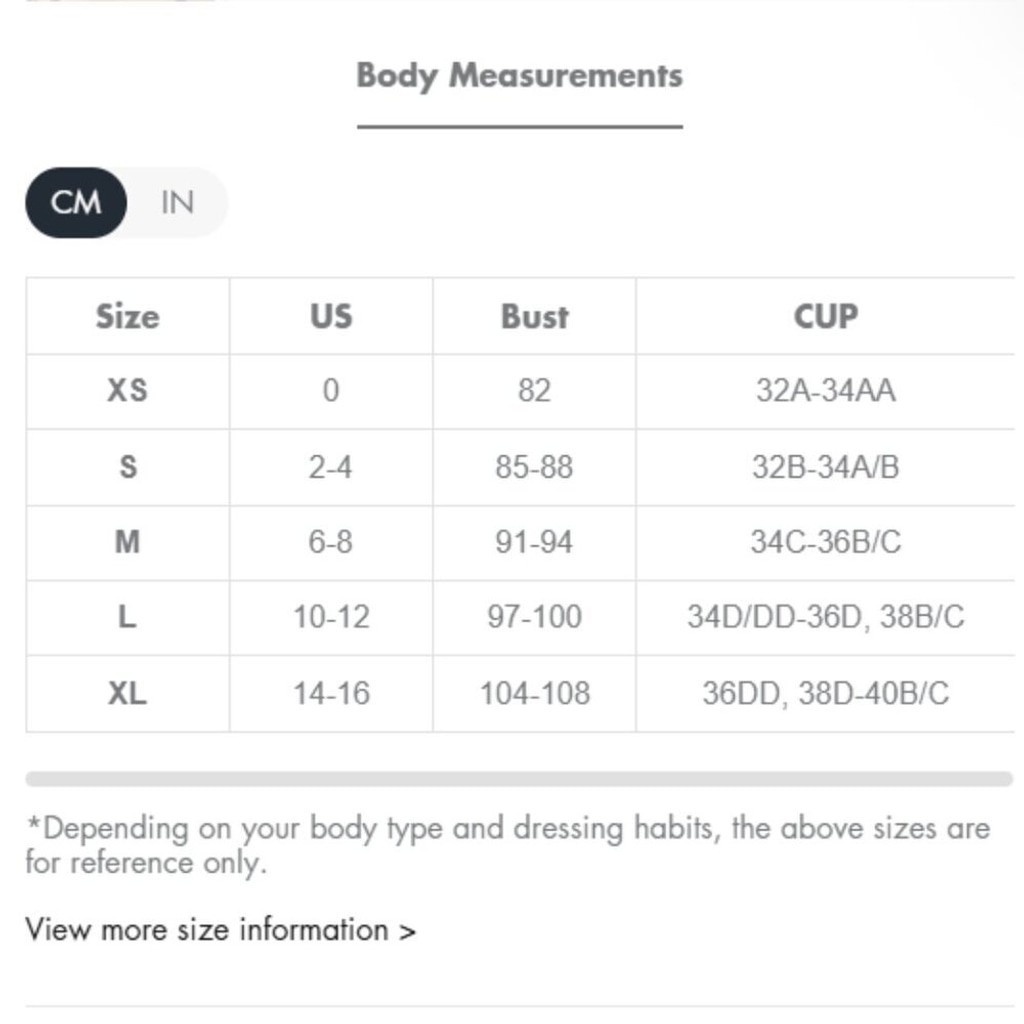
Task: Click the 104-108 bust cell
Action: point(534,694)
